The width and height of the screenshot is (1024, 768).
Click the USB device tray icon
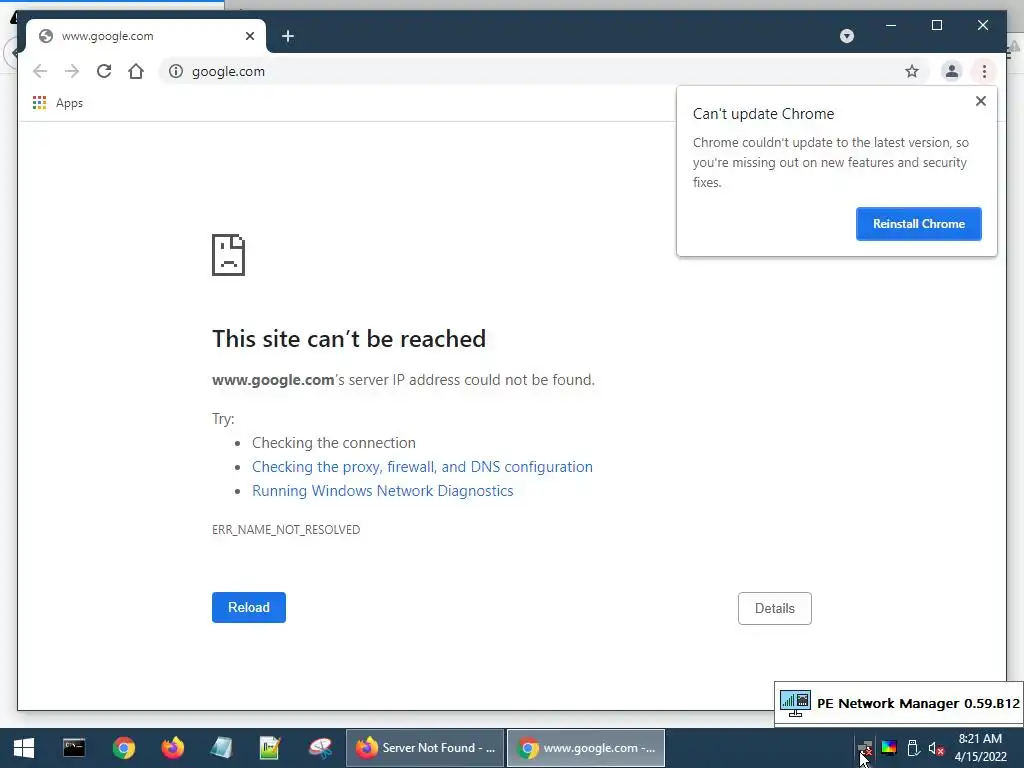[x=913, y=748]
